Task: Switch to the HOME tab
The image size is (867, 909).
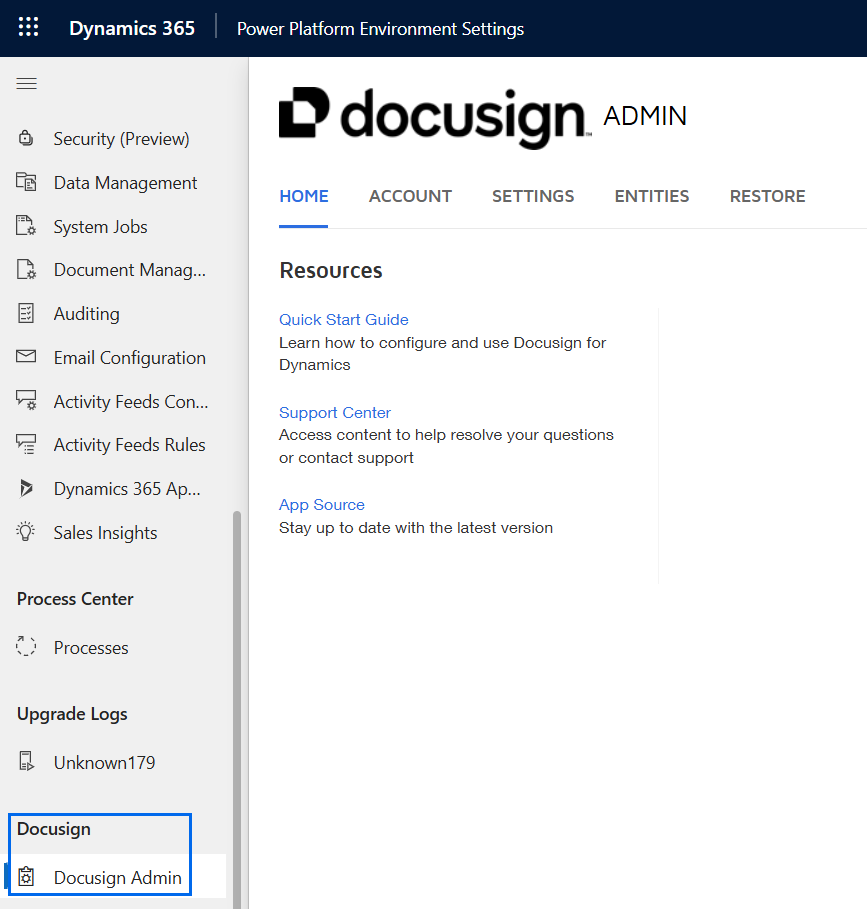Action: pos(304,197)
